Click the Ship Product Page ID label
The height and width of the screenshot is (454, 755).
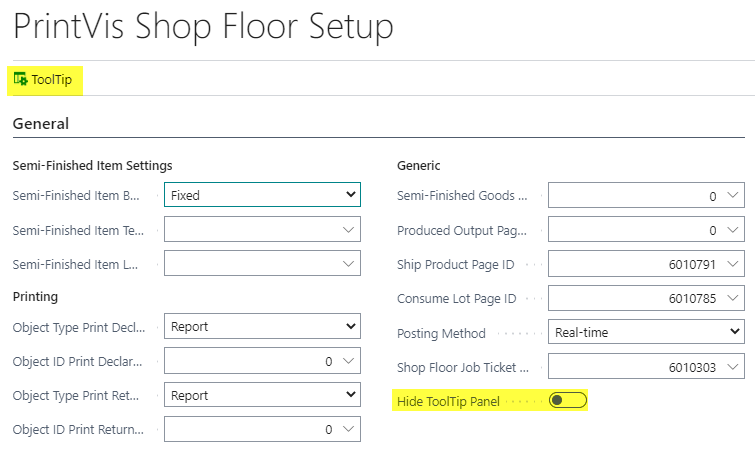point(456,264)
